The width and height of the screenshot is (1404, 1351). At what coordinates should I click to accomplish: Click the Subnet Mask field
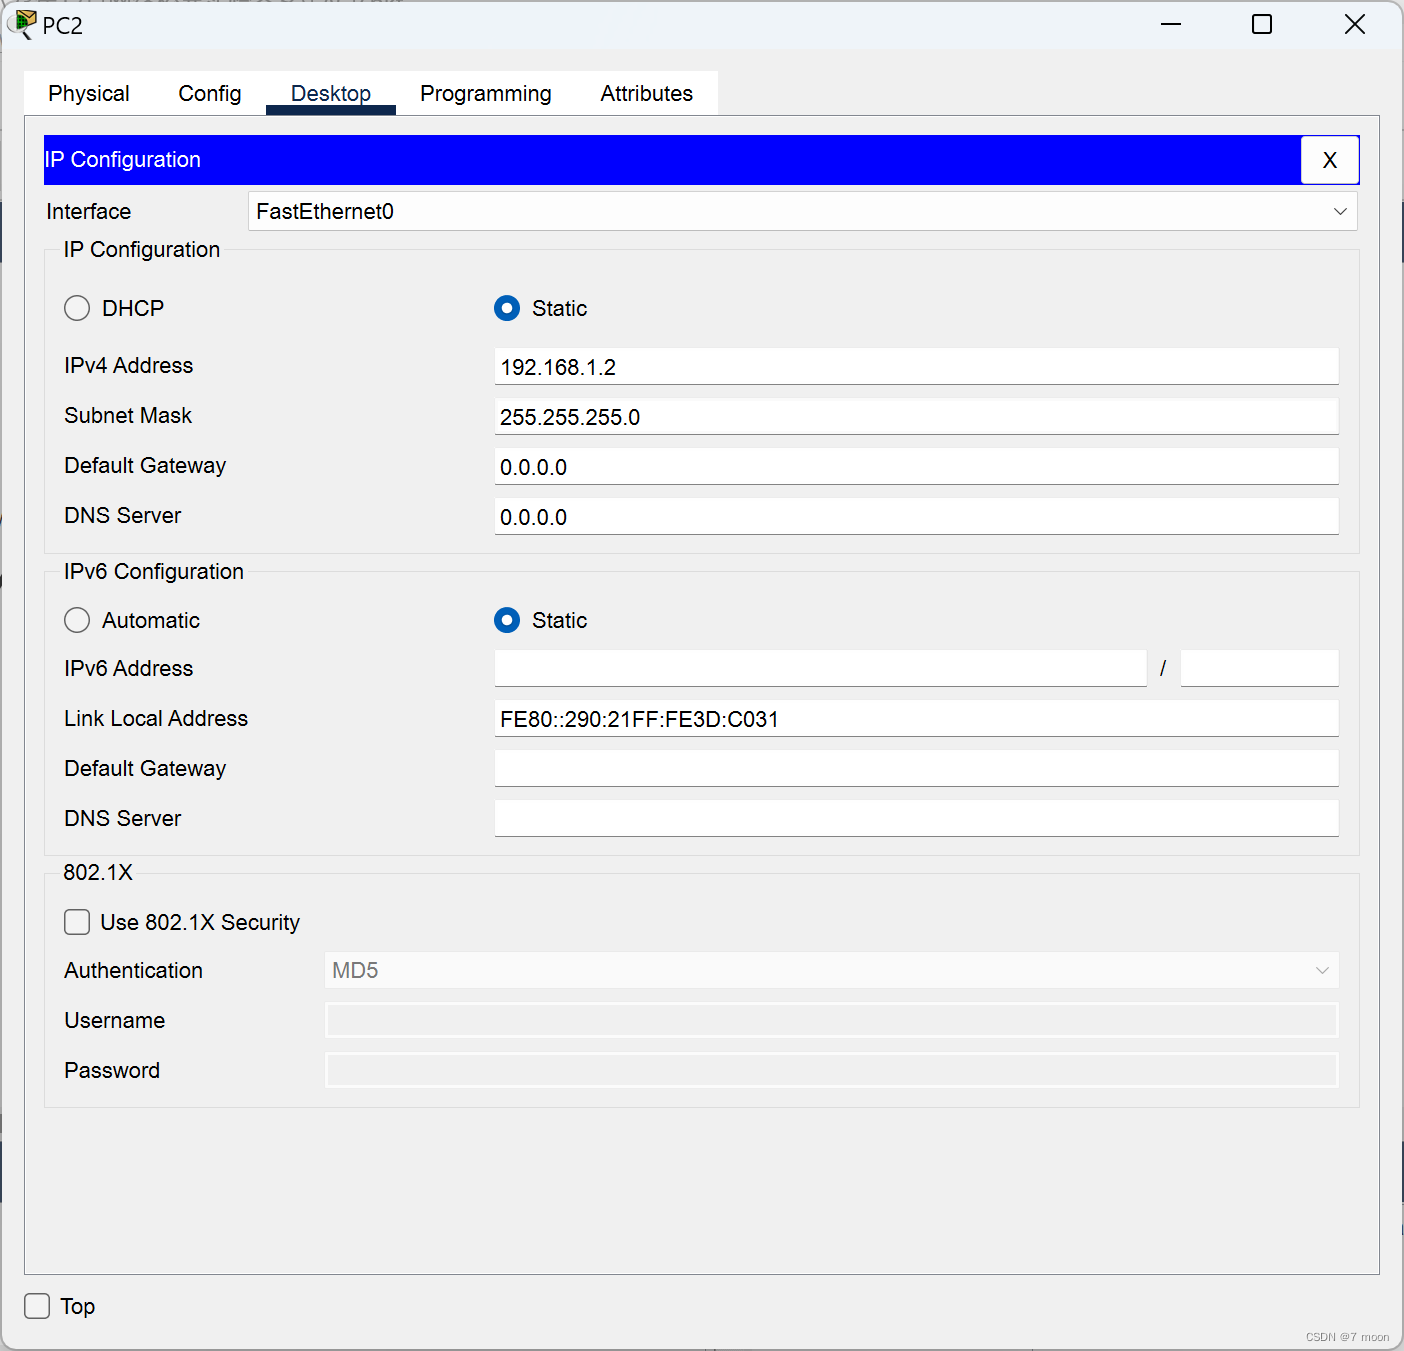[916, 416]
